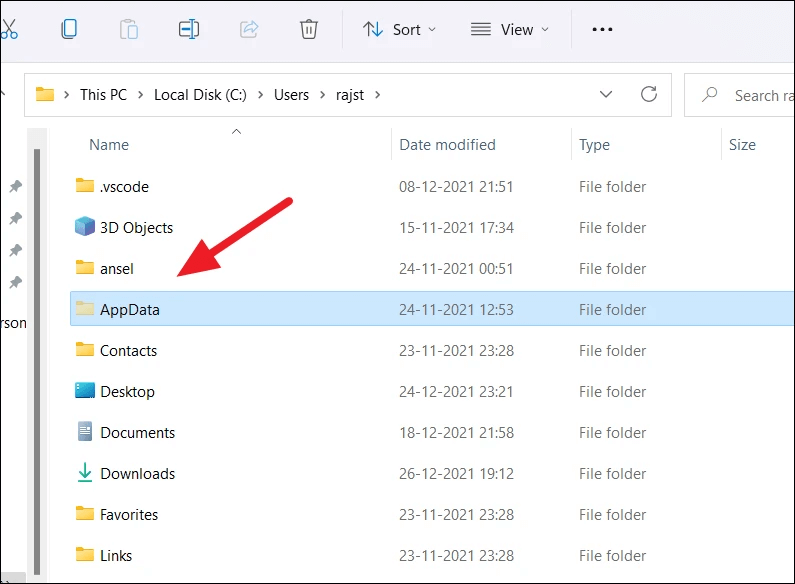795x584 pixels.
Task: Sort by Date modified column header
Action: [x=447, y=145]
